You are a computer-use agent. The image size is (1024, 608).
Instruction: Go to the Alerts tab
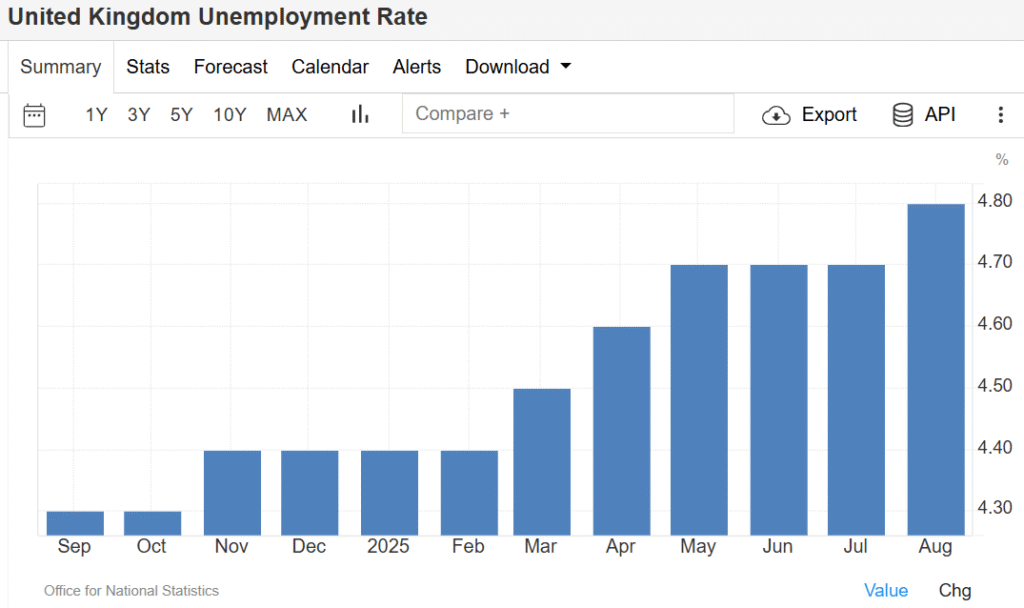[417, 67]
